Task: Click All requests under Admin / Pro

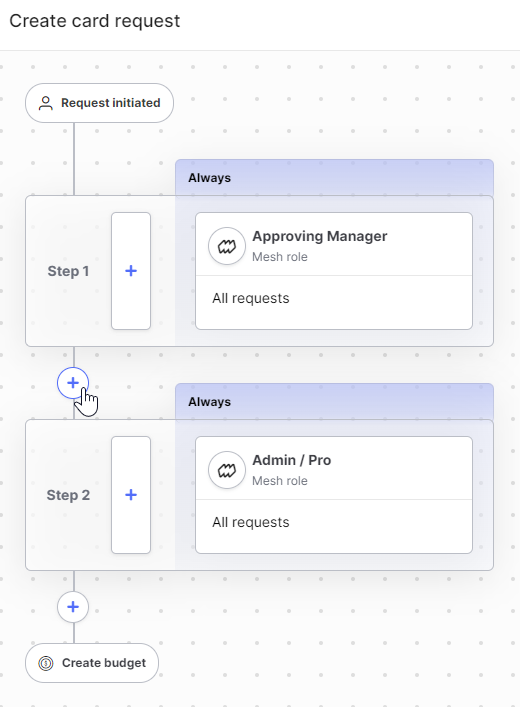Action: tap(251, 523)
